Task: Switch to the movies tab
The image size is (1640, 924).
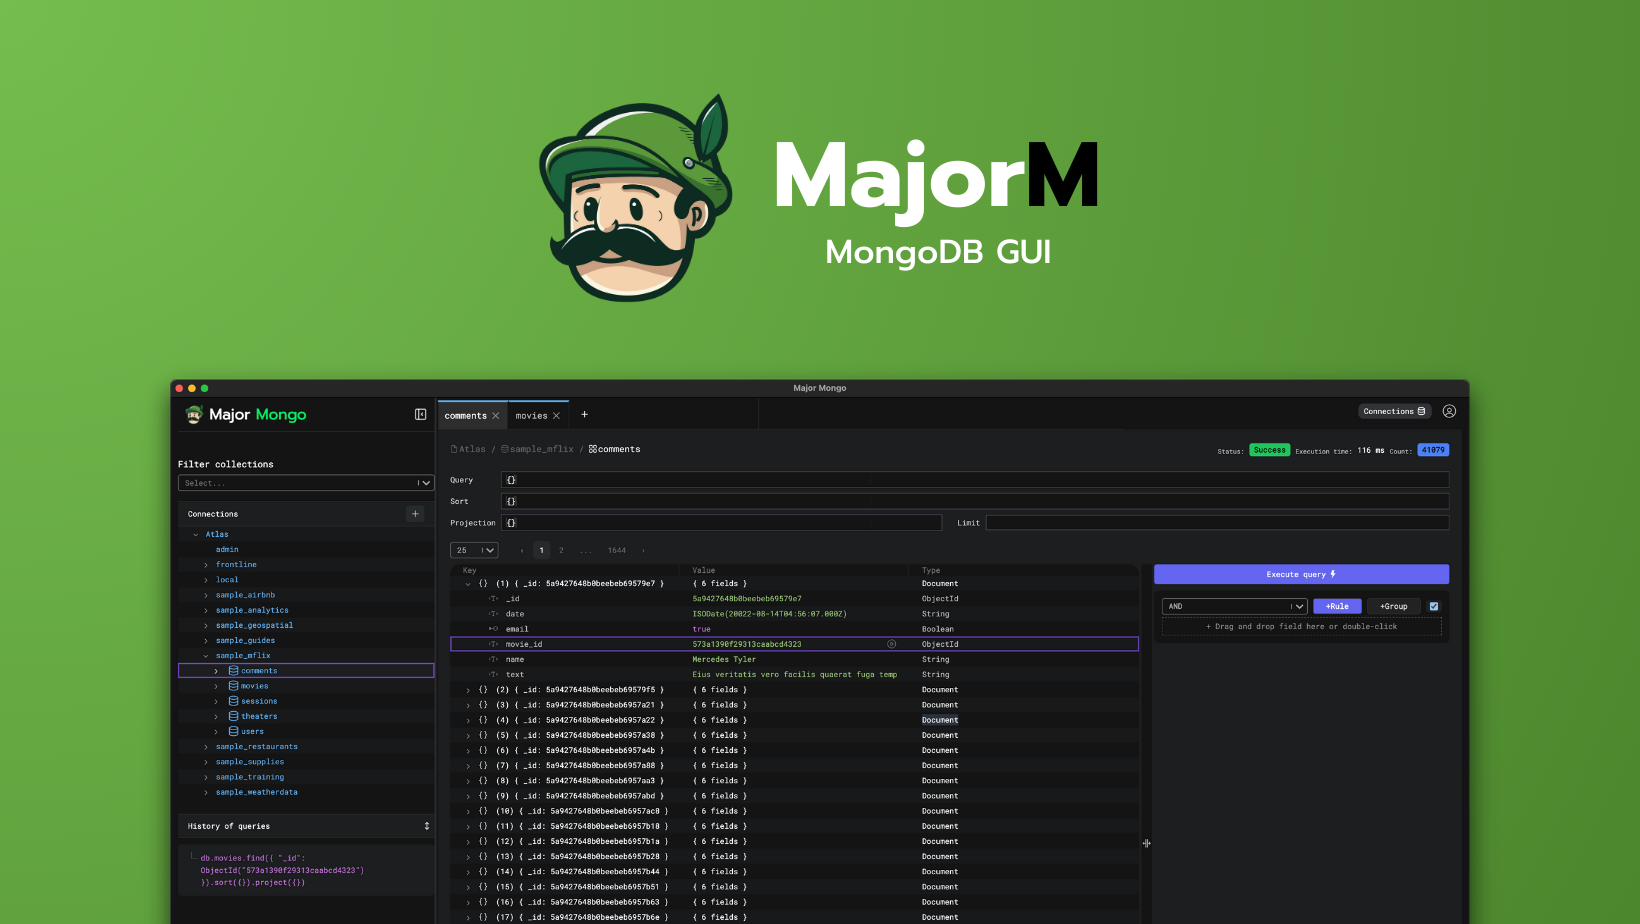Action: (531, 416)
